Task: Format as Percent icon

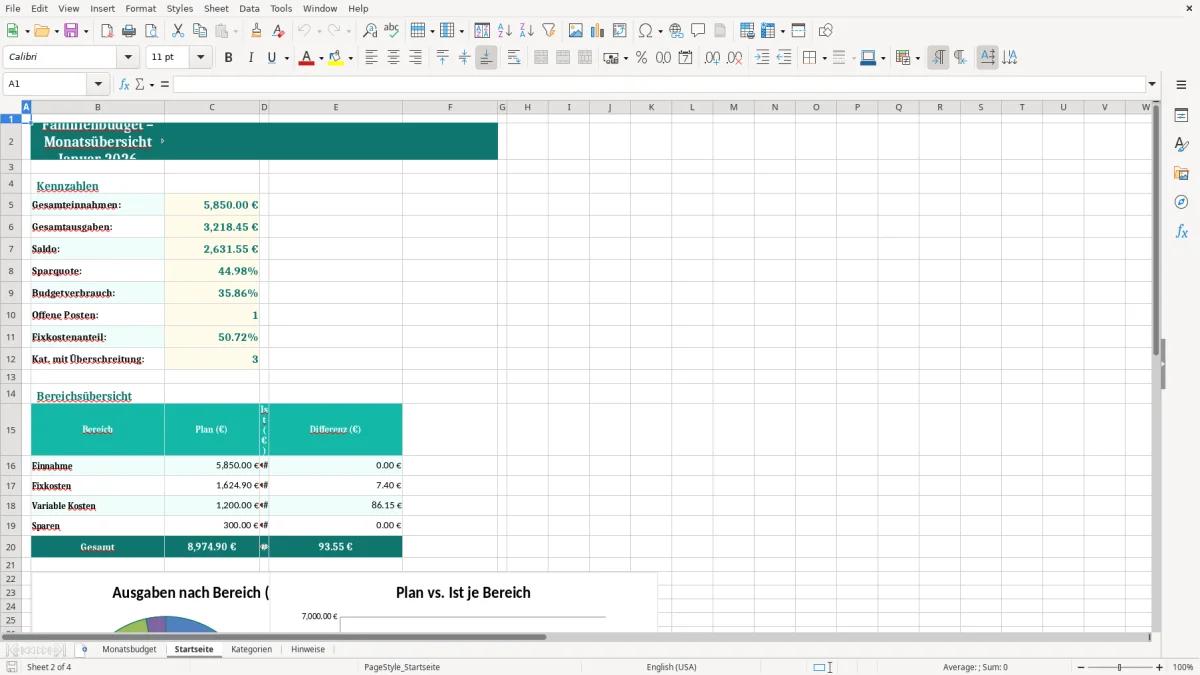Action: (x=641, y=58)
